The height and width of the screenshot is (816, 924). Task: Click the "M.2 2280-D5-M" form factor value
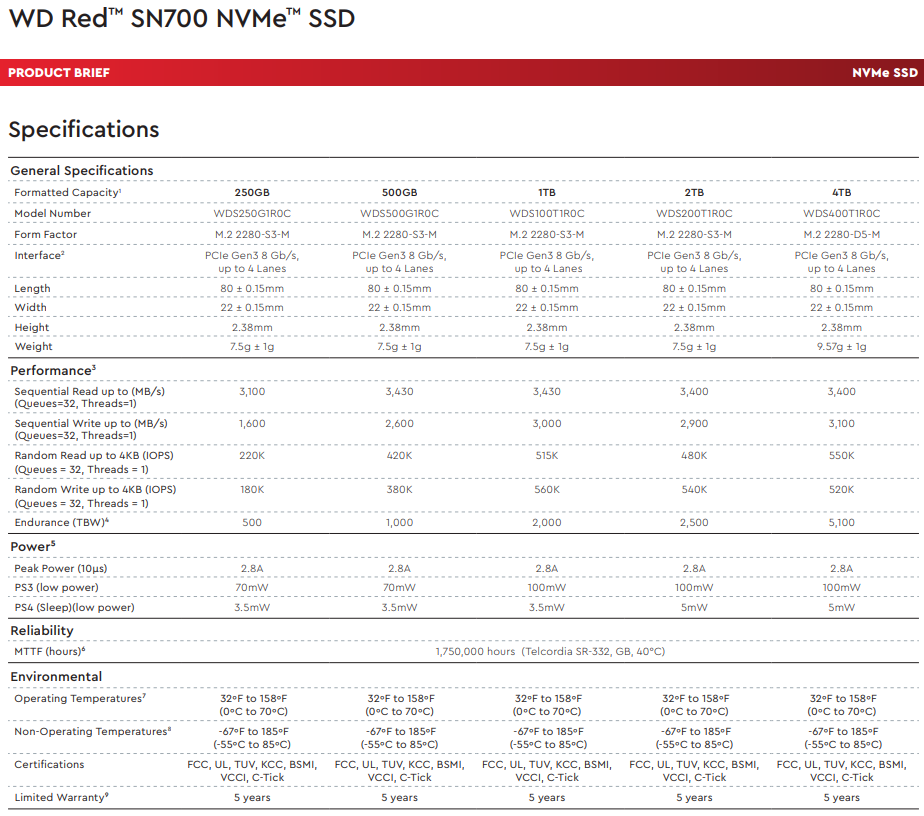click(x=842, y=234)
